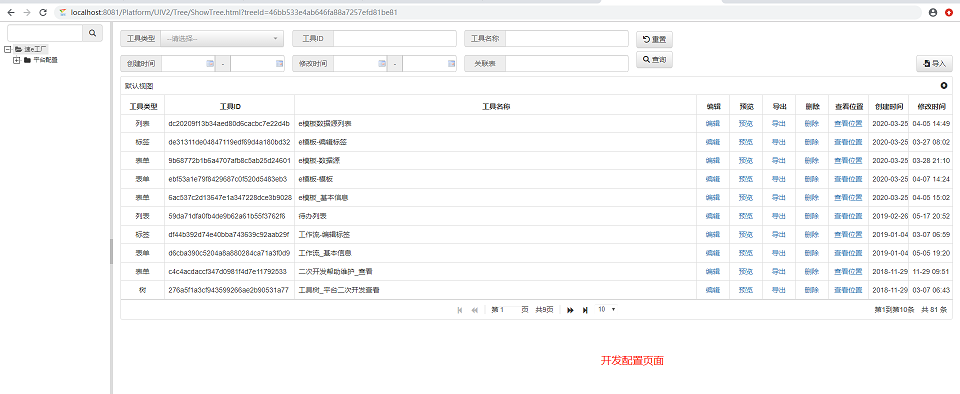
Task: Click the left panel splitter handle
Action: click(111, 251)
